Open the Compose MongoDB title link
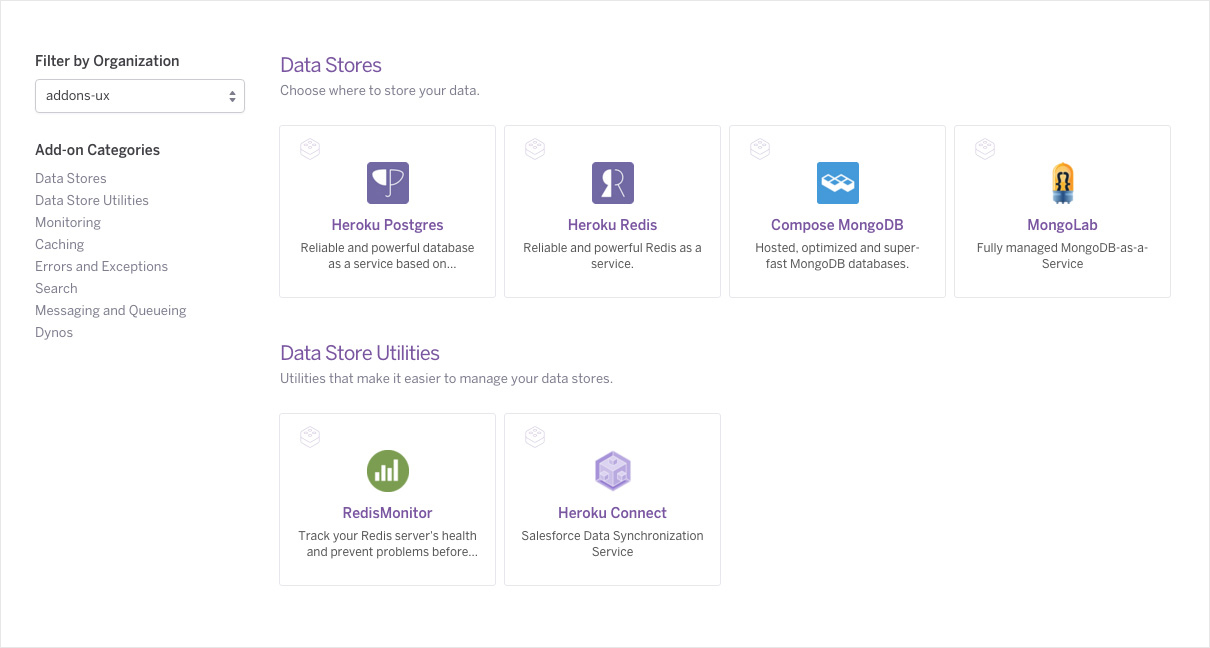This screenshot has height=648, width=1210. 838,225
